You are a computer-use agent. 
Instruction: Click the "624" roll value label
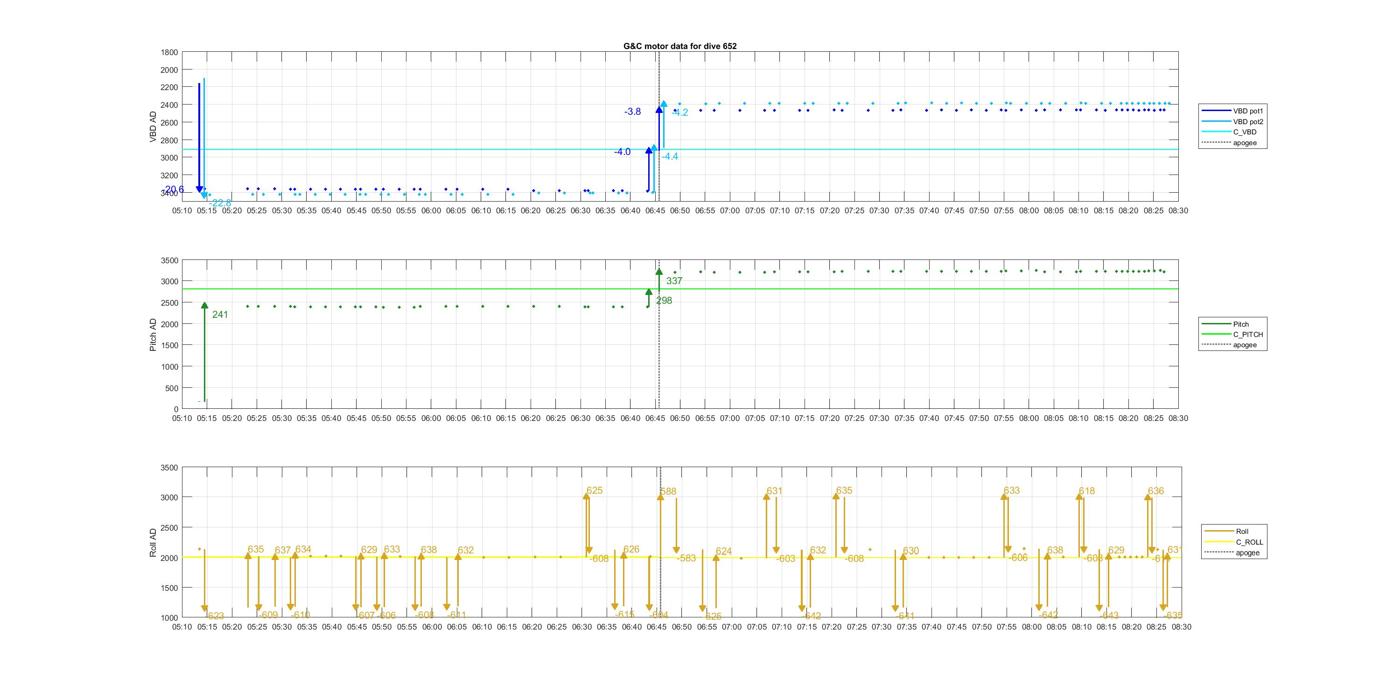click(723, 552)
